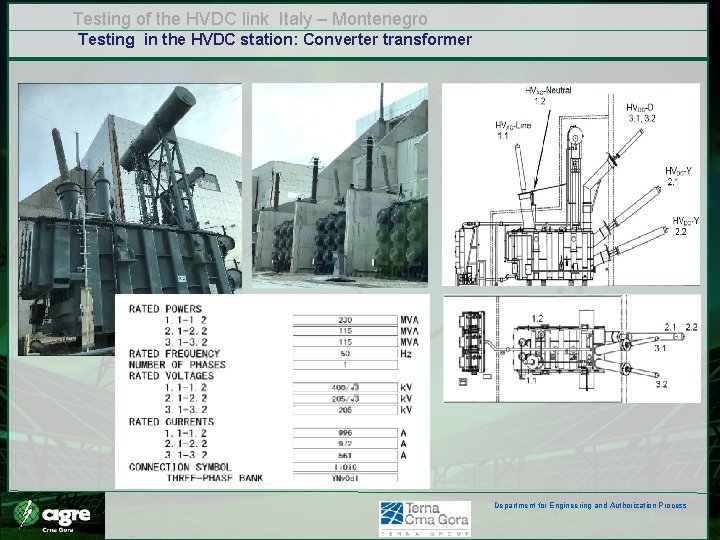Click the 'RATED POWERS' heading
This screenshot has width=720, height=540.
[165, 309]
